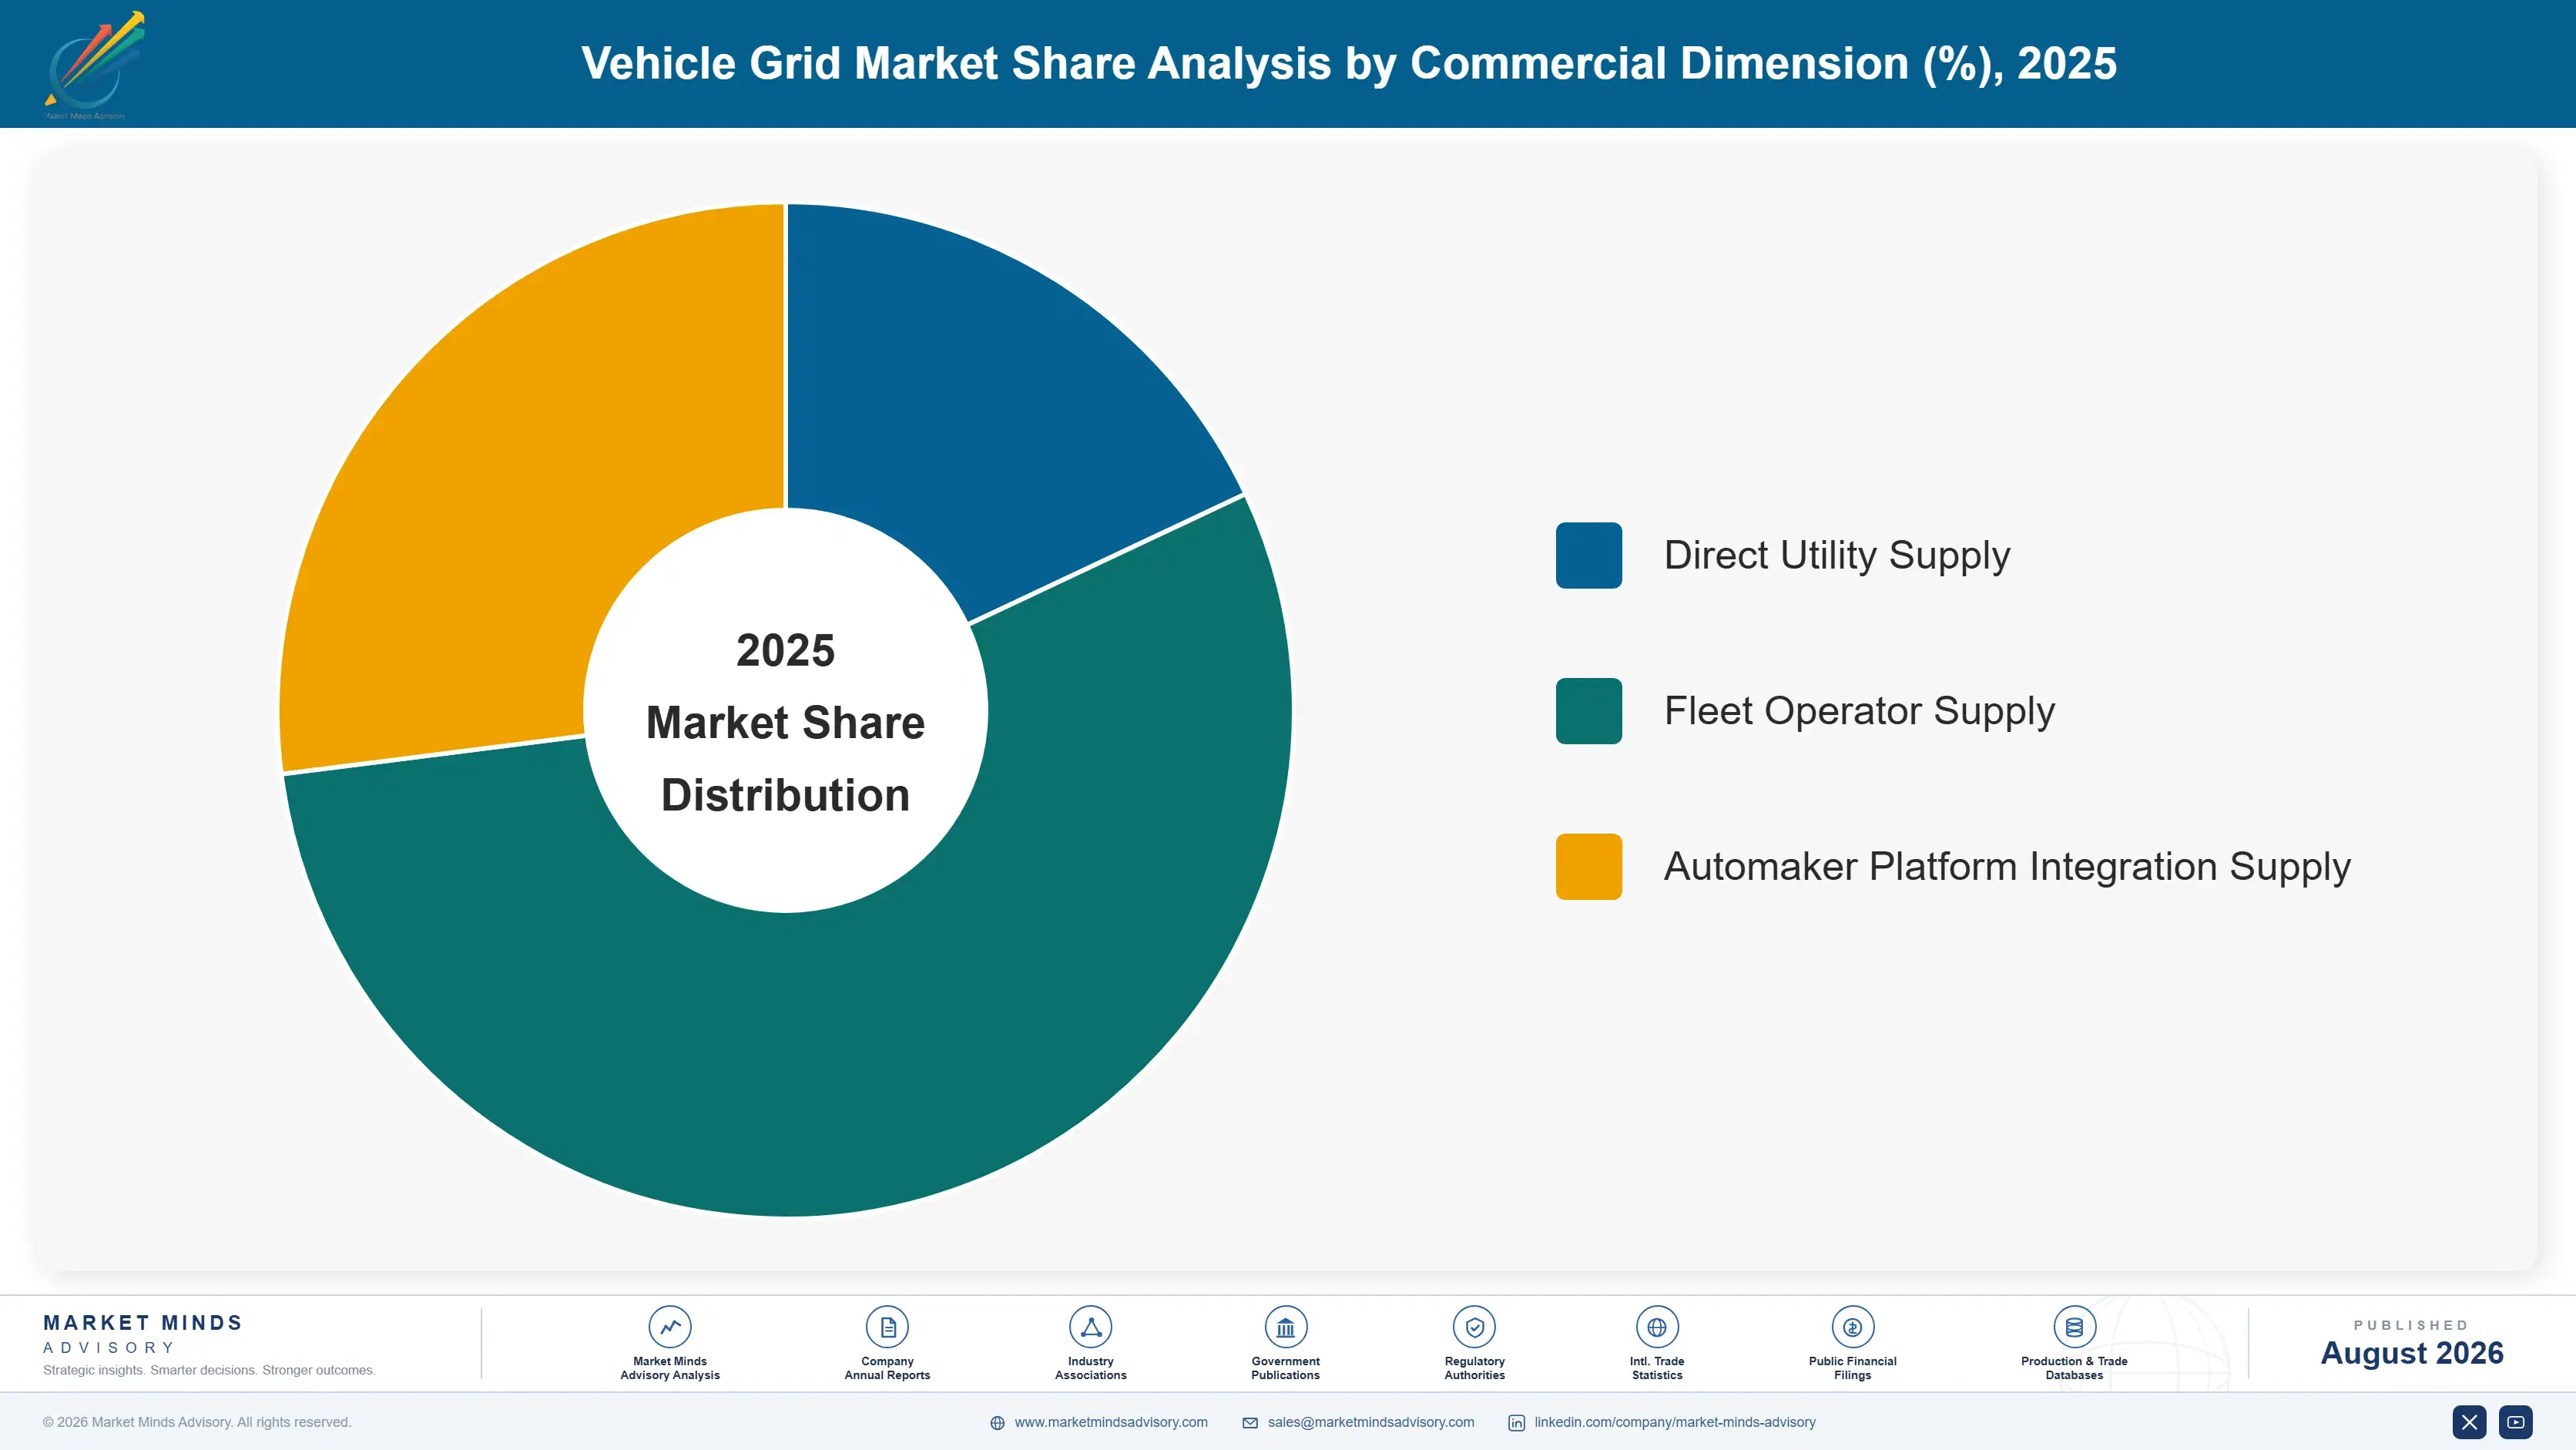2576x1450 pixels.
Task: Open the X social media icon
Action: [2469, 1422]
